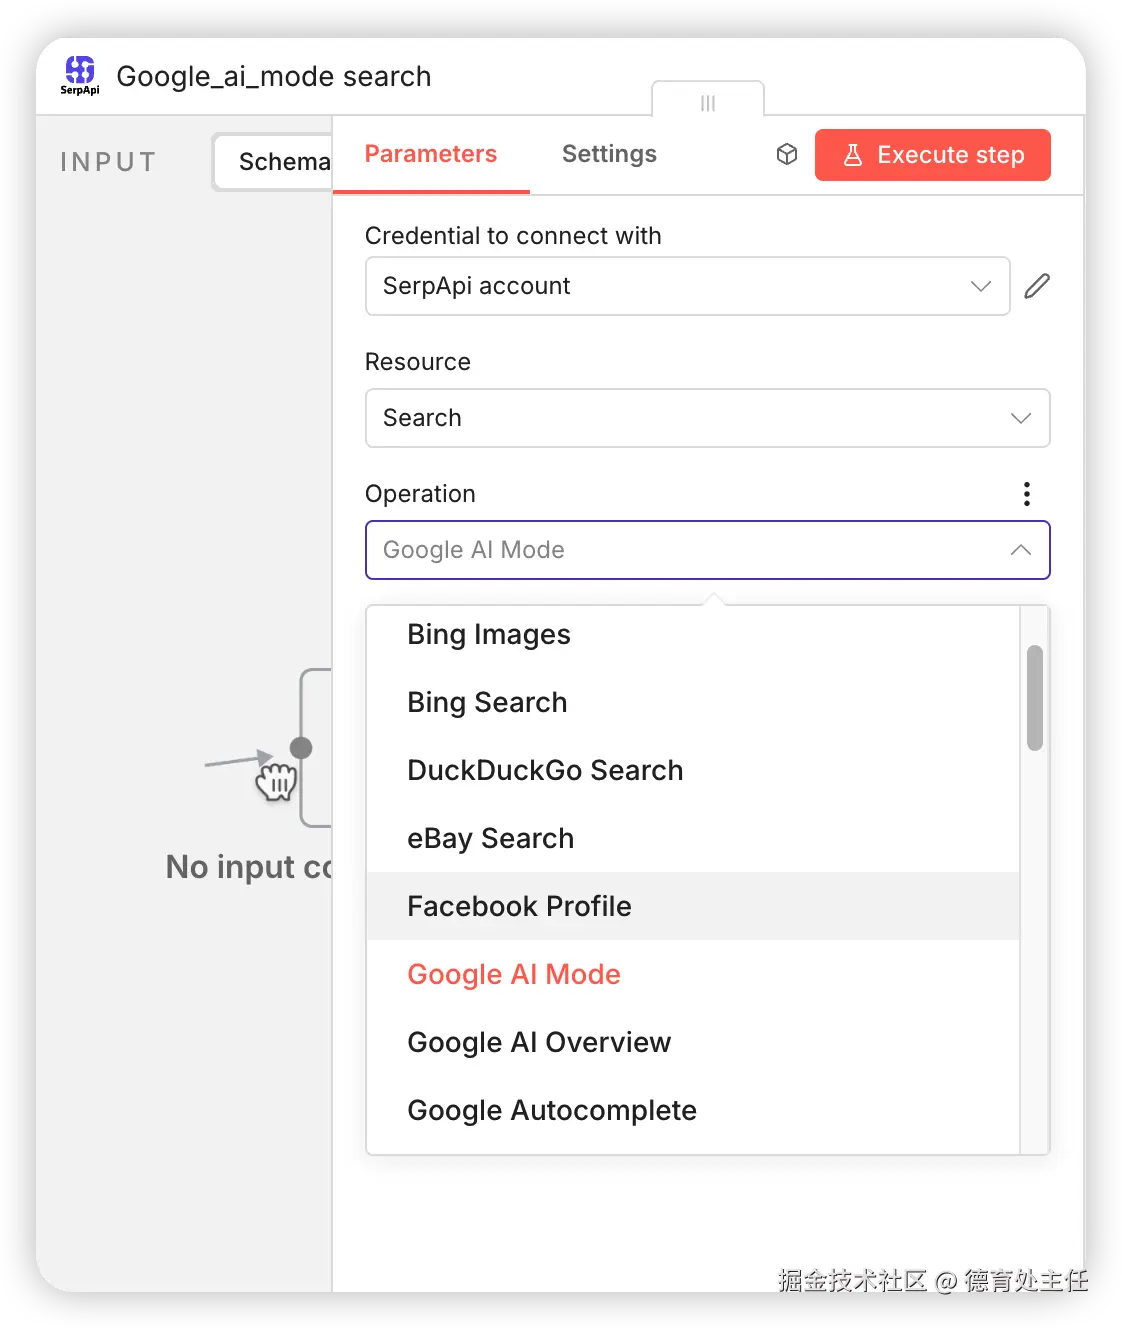
Task: Choose eBay Search operation
Action: (490, 839)
